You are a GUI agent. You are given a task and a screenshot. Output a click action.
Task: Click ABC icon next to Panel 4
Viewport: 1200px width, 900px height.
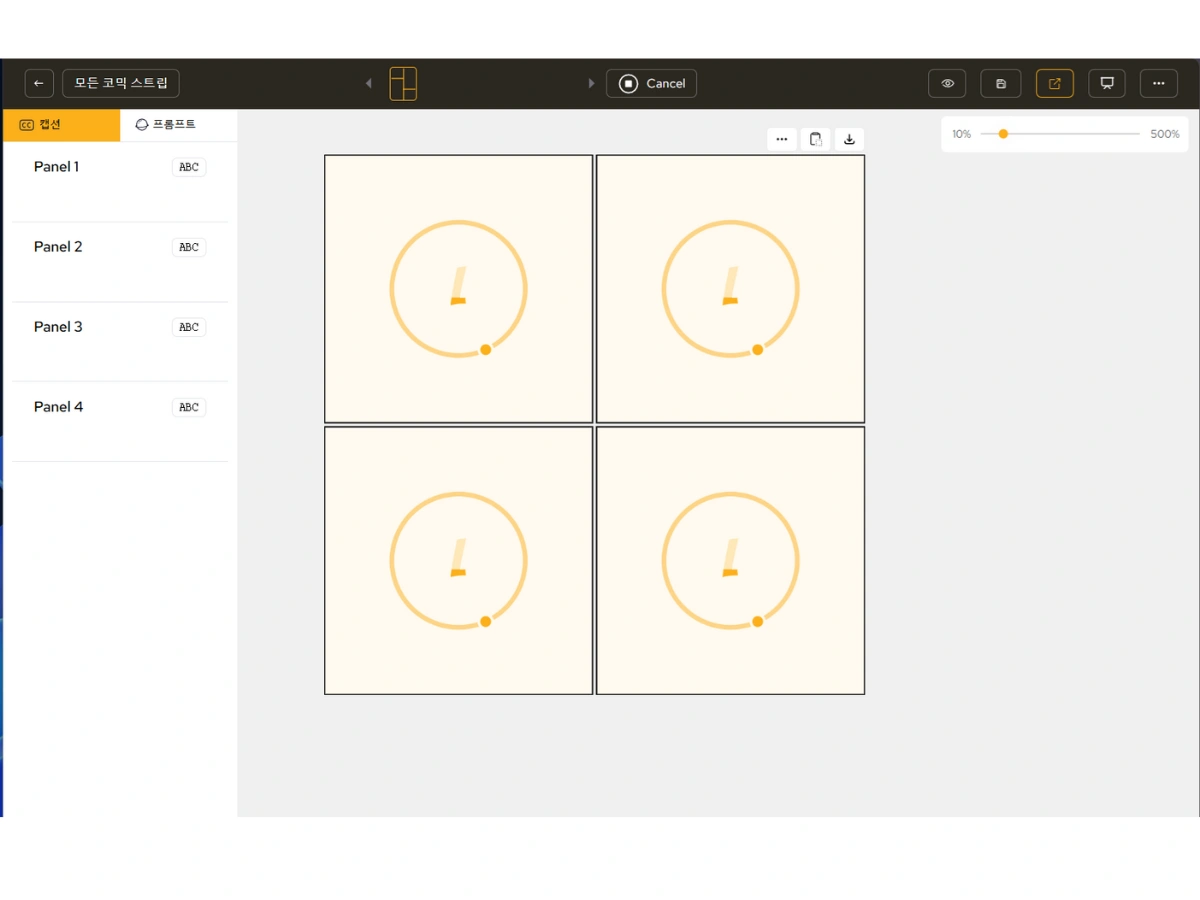(189, 407)
